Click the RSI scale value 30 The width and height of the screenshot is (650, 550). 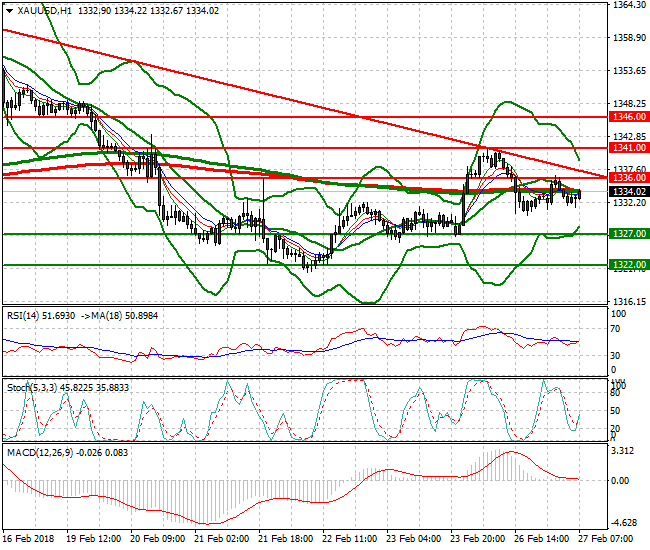pyautogui.click(x=616, y=356)
